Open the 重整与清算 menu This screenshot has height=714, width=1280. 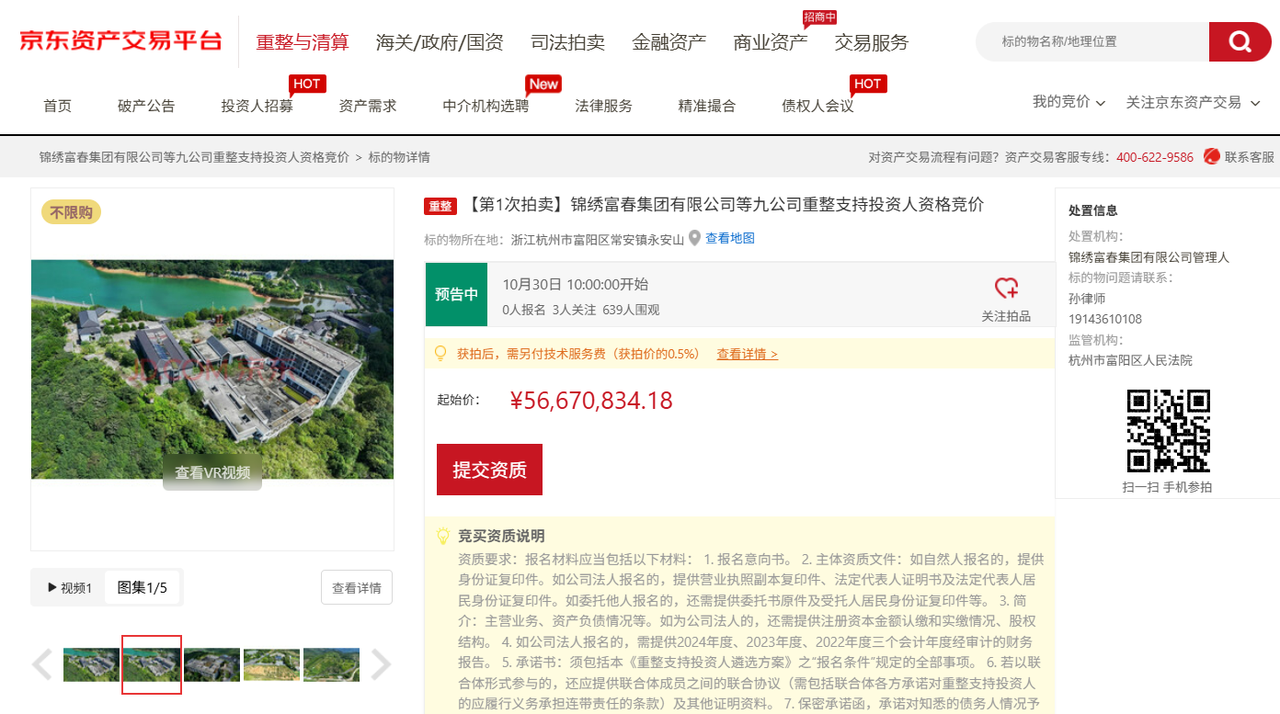pyautogui.click(x=302, y=43)
